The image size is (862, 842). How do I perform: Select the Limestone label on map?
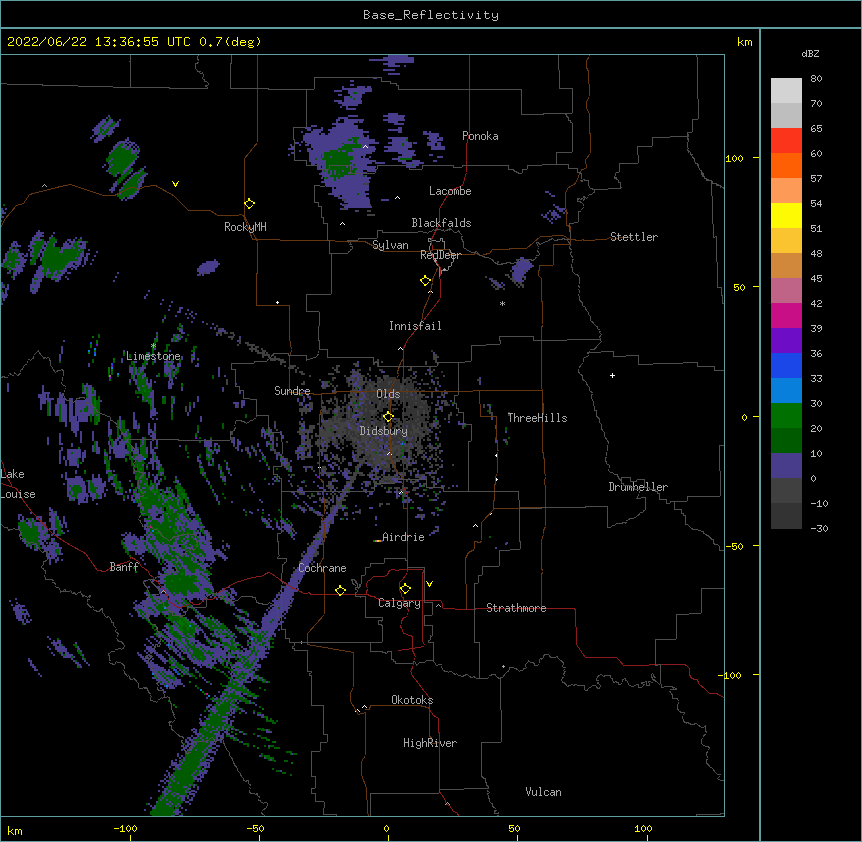click(153, 356)
